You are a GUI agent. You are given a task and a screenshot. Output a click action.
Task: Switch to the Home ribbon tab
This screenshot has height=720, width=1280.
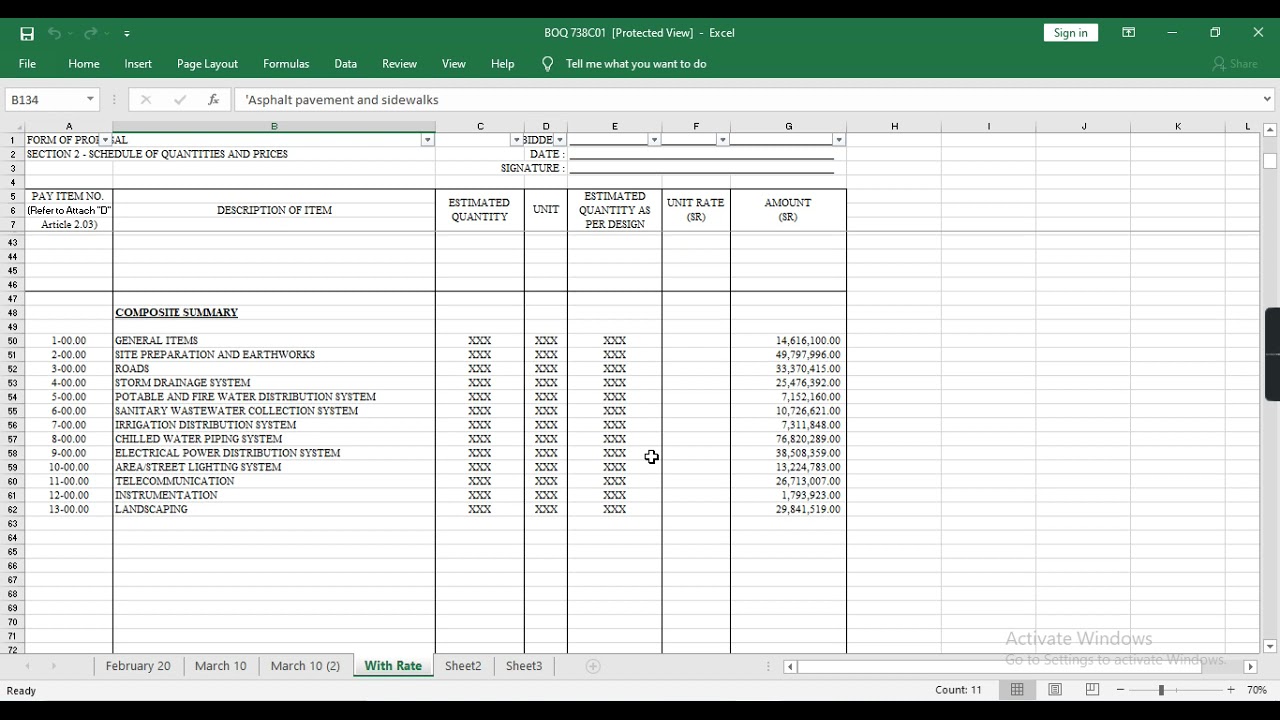[84, 64]
